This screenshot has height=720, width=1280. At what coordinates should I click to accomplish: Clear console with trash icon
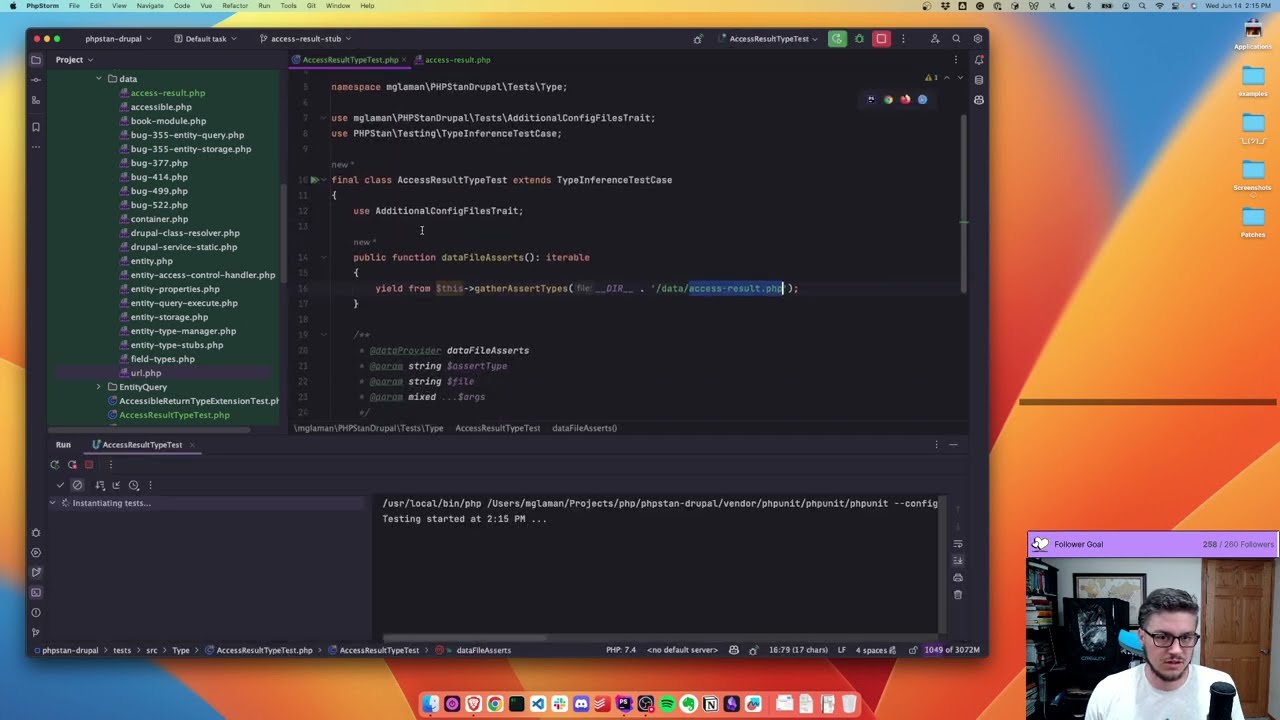[x=958, y=594]
